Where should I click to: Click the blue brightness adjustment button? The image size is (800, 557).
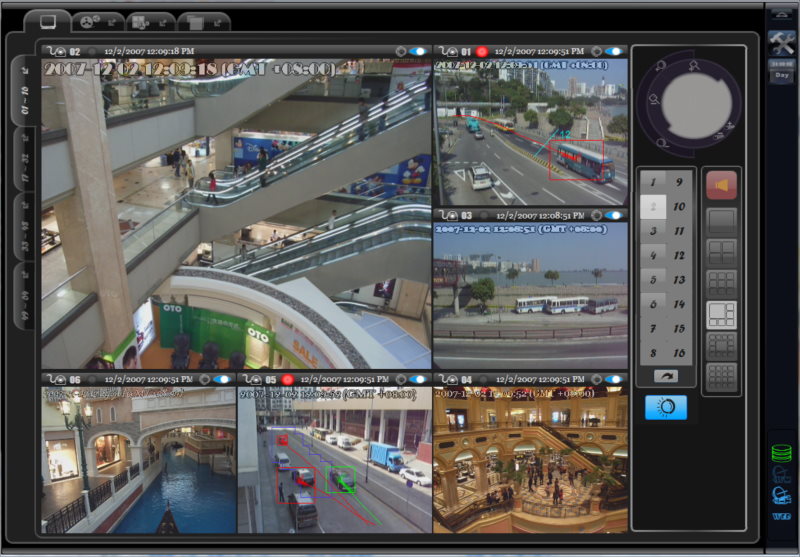[x=666, y=407]
